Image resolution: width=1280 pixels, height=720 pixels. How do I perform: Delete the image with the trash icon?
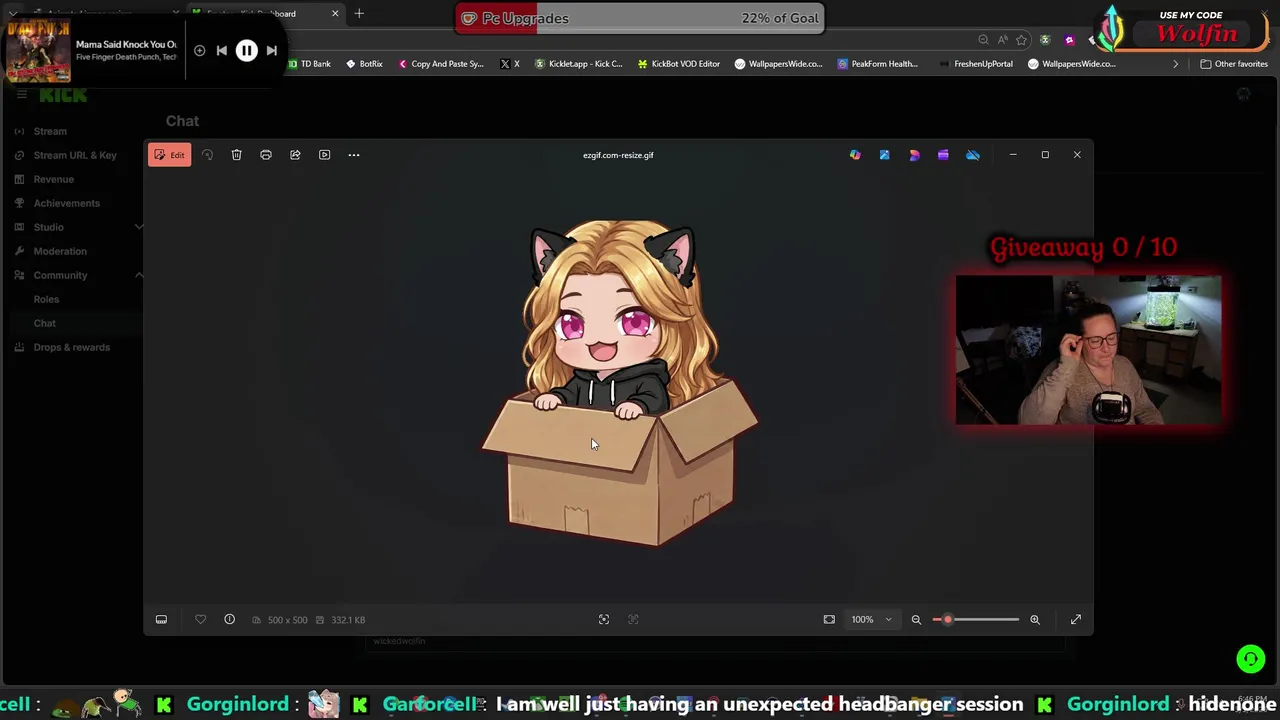coord(236,155)
